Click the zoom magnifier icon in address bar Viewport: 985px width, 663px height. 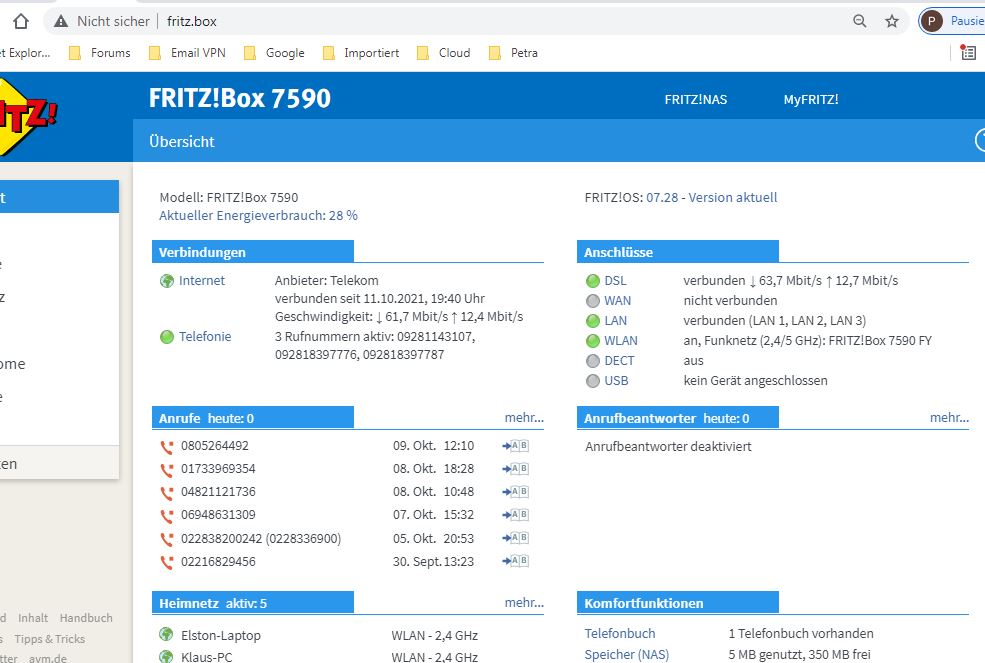[859, 21]
